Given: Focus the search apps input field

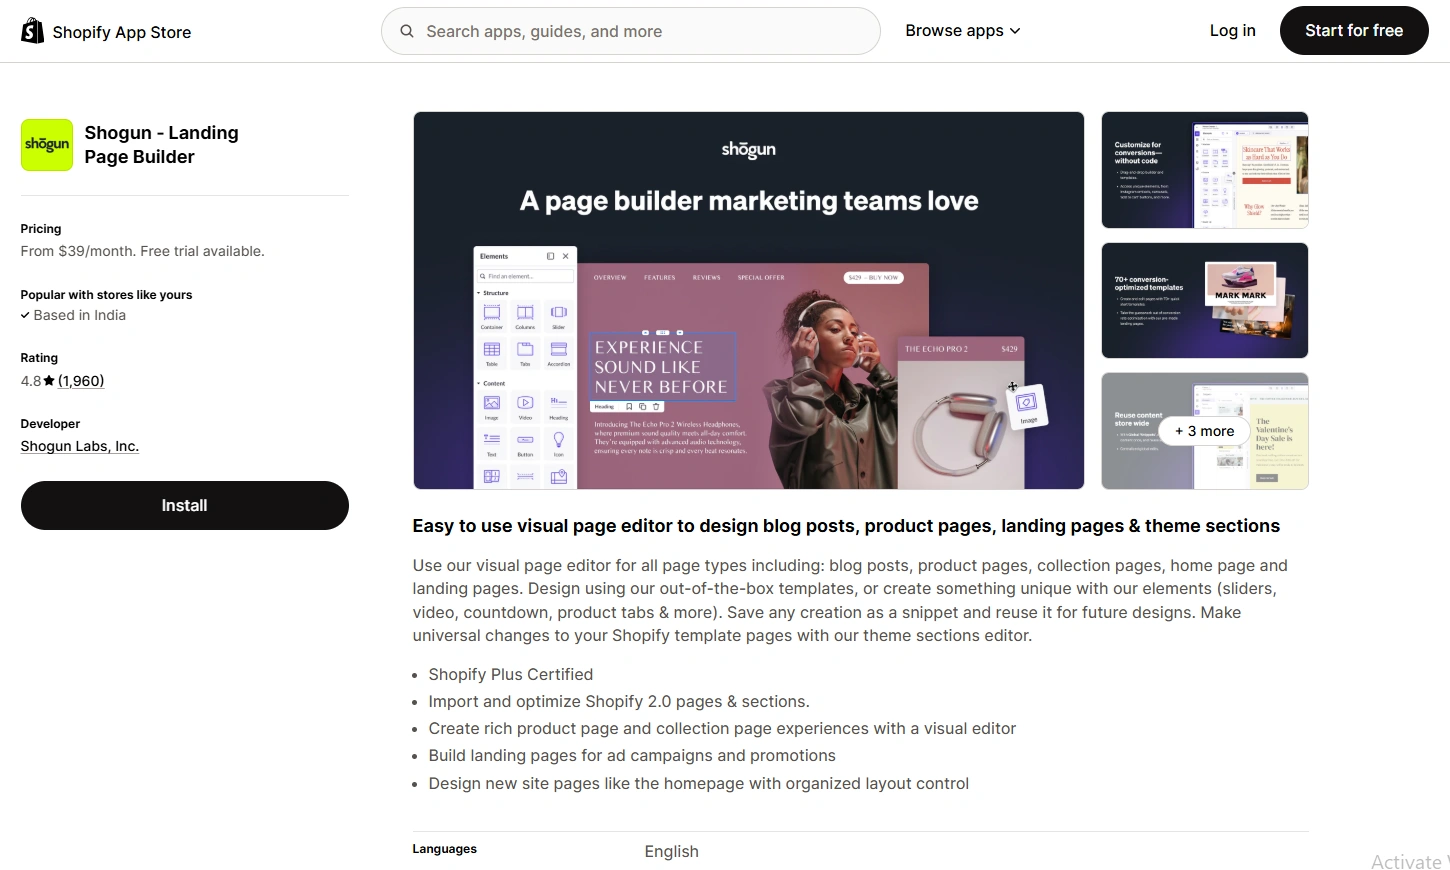Looking at the screenshot, I should [640, 31].
